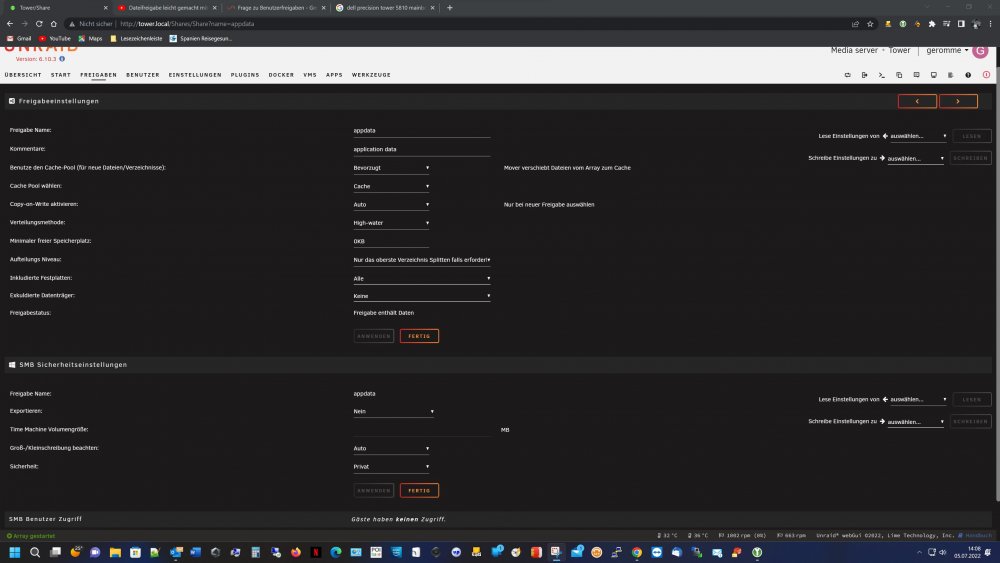Open Schreibe Einstellungen zu dropdown in SMB section
The image size is (1000, 563).
[x=916, y=421]
